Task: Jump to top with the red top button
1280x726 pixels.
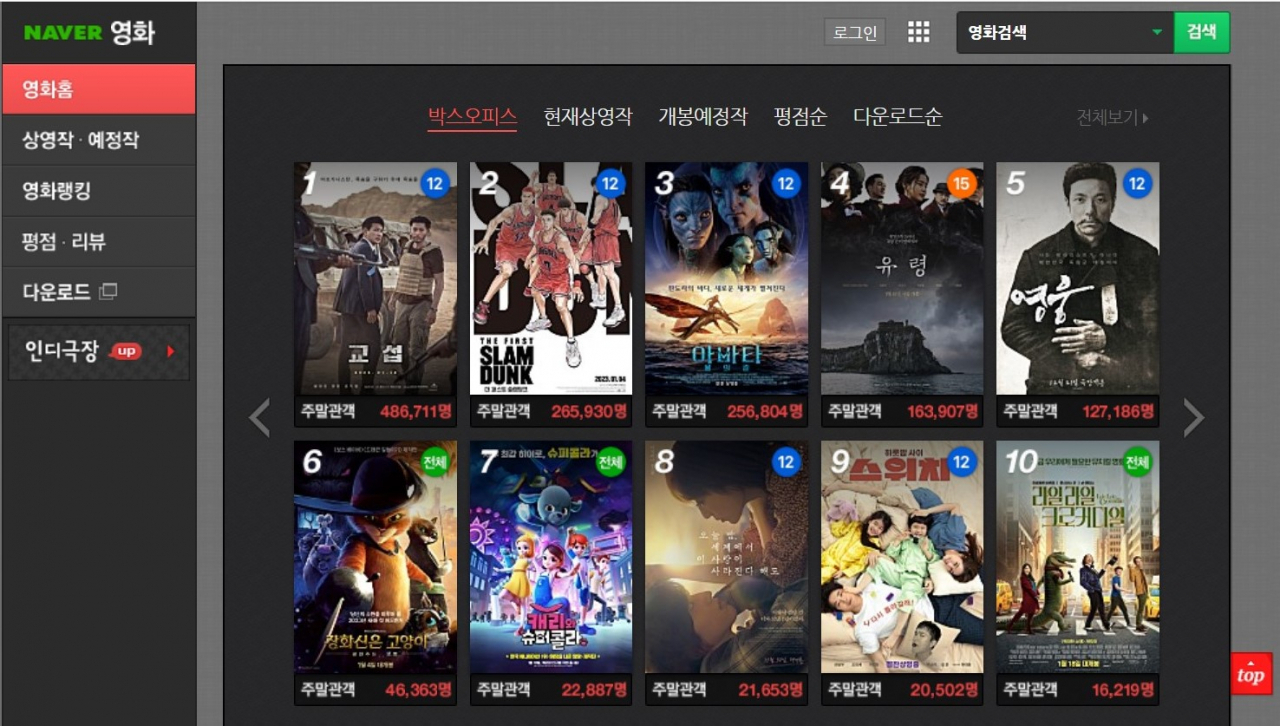Action: point(1251,673)
